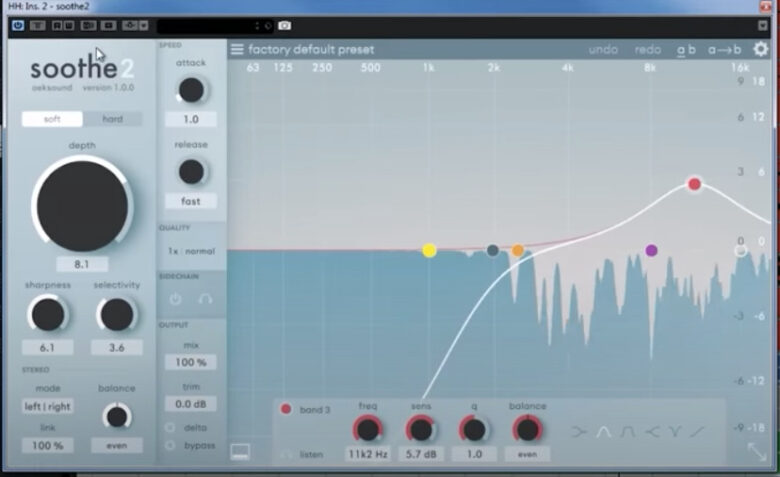Toggle the sidechain power icon

(x=175, y=299)
